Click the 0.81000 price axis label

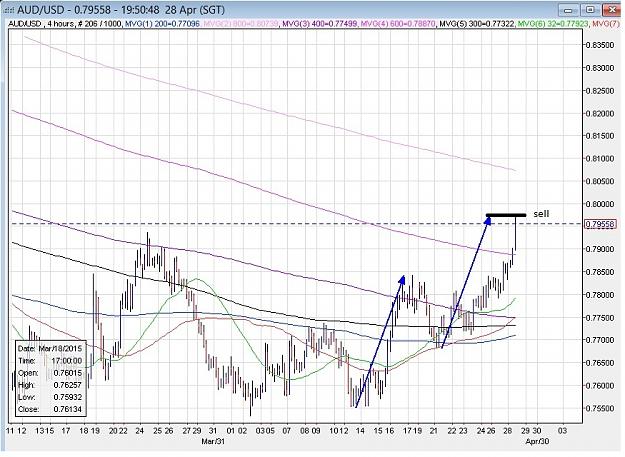tap(600, 159)
